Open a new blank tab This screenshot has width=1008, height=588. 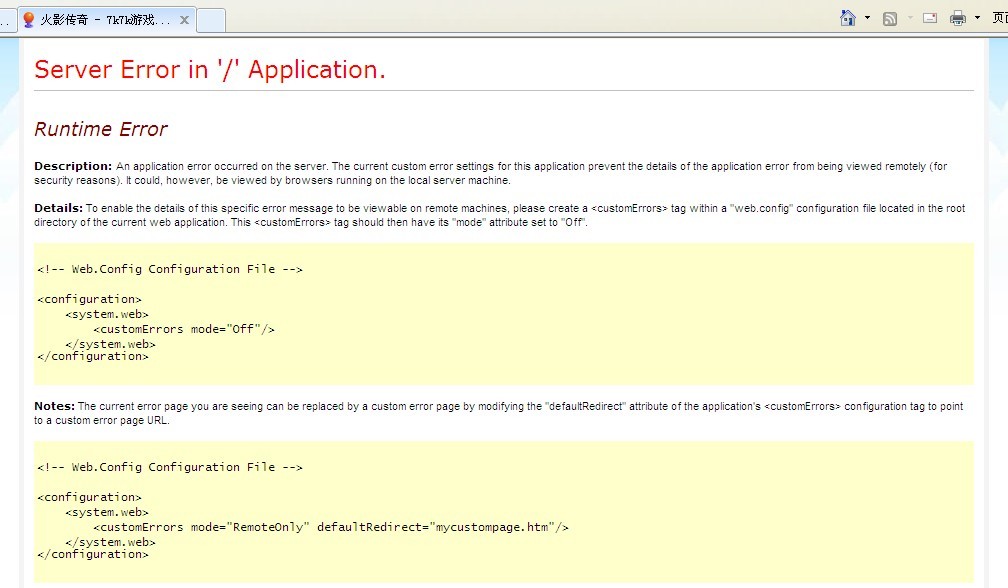(x=210, y=20)
